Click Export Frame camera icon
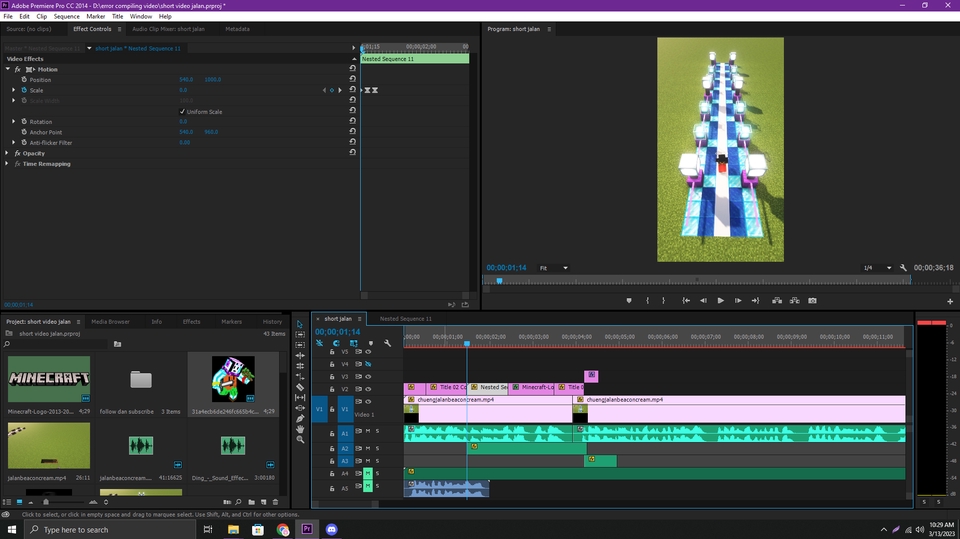This screenshot has width=960, height=539. 812,301
